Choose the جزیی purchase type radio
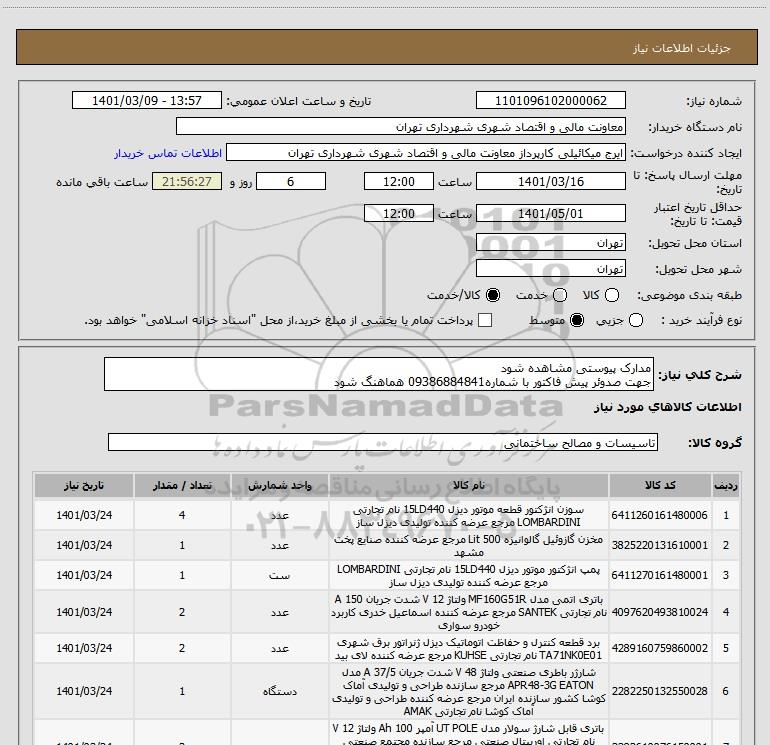 tap(635, 321)
